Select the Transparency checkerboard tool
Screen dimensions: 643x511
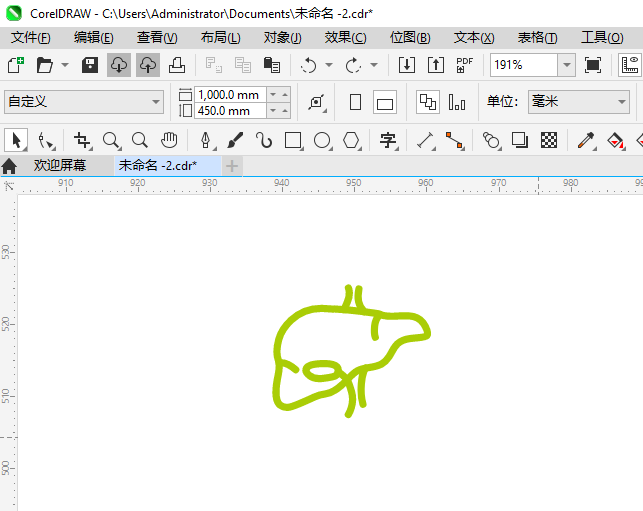coord(549,140)
